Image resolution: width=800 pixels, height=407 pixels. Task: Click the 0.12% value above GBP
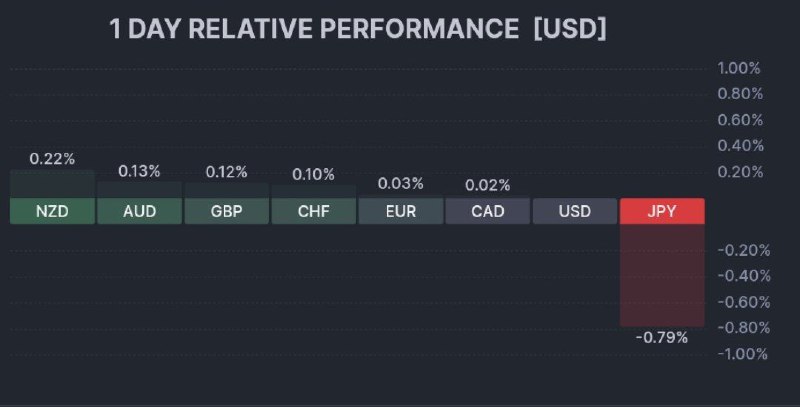(x=227, y=172)
